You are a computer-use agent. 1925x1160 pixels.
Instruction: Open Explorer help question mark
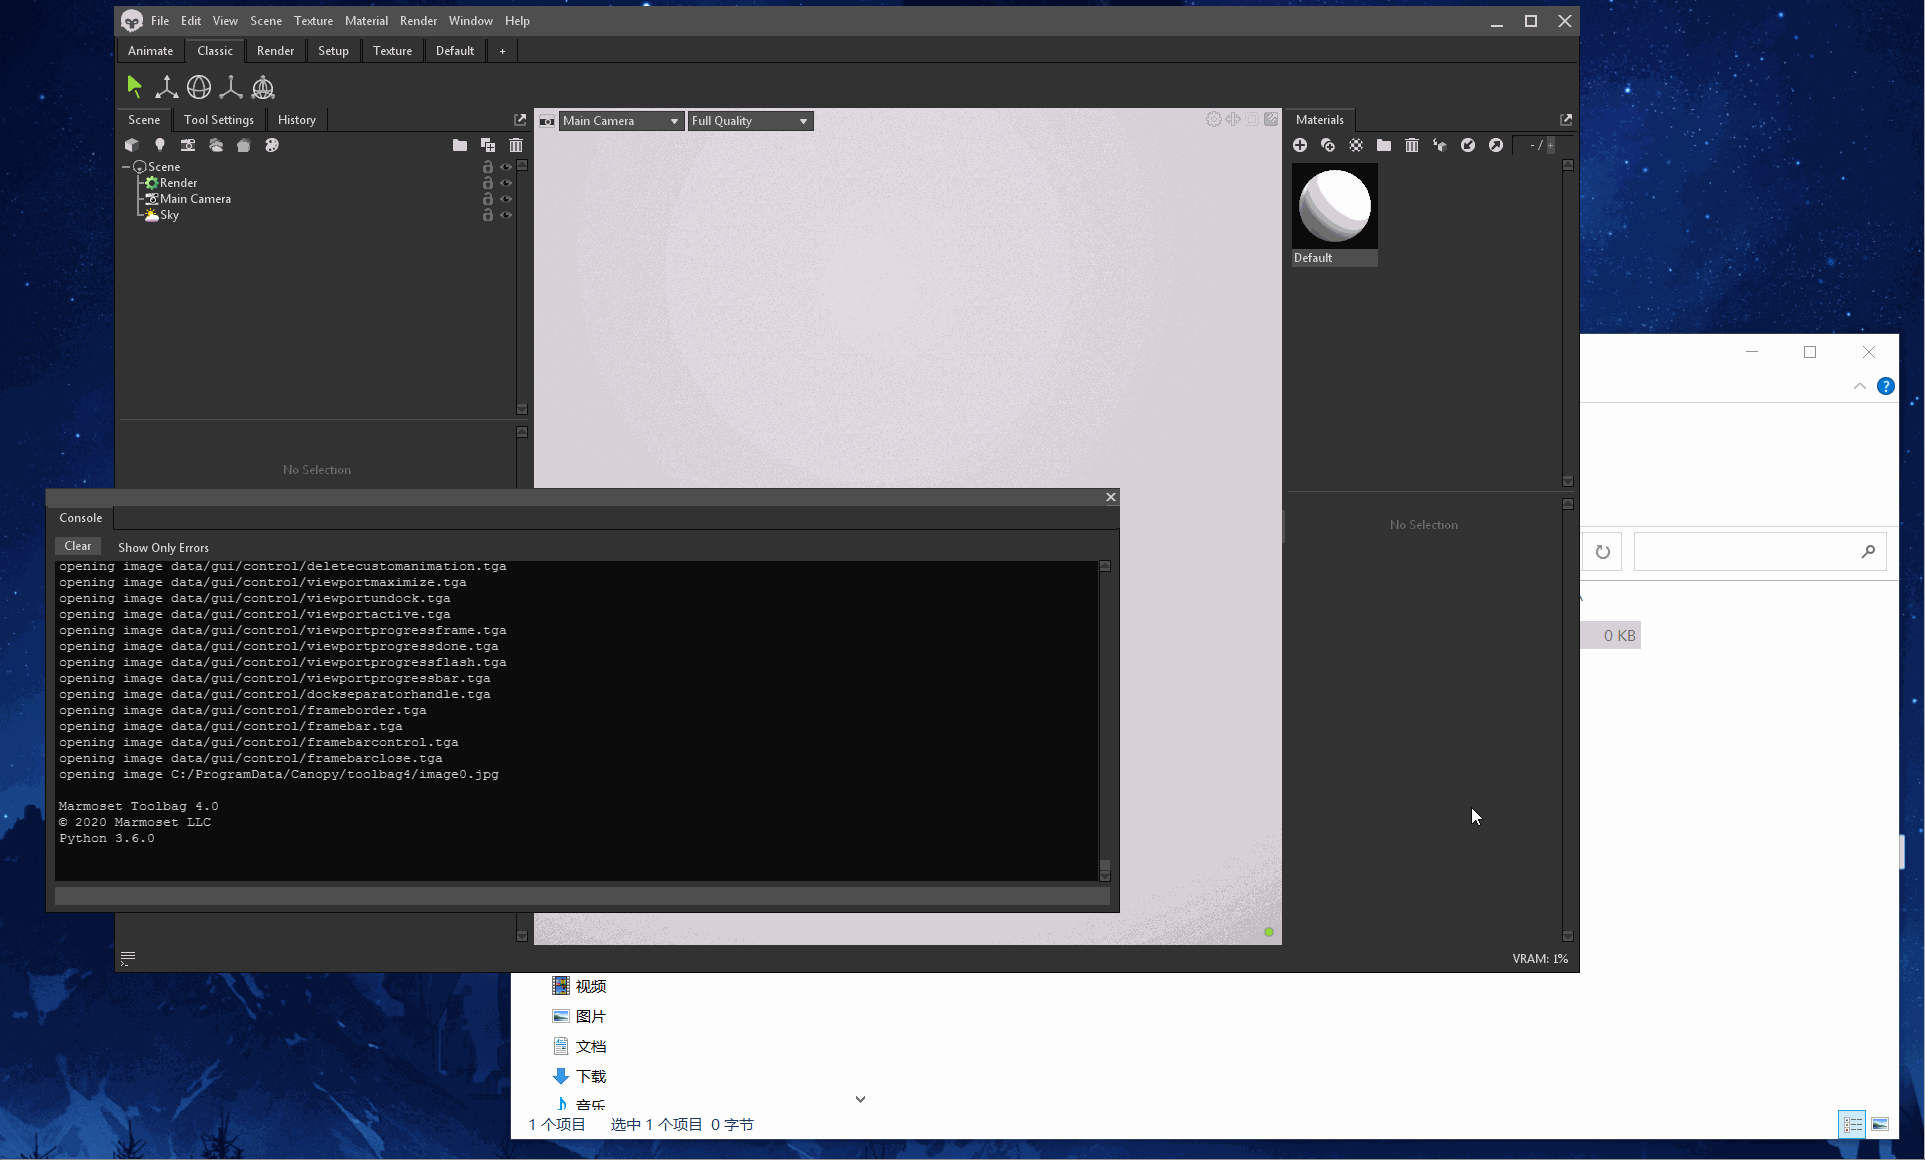1886,386
